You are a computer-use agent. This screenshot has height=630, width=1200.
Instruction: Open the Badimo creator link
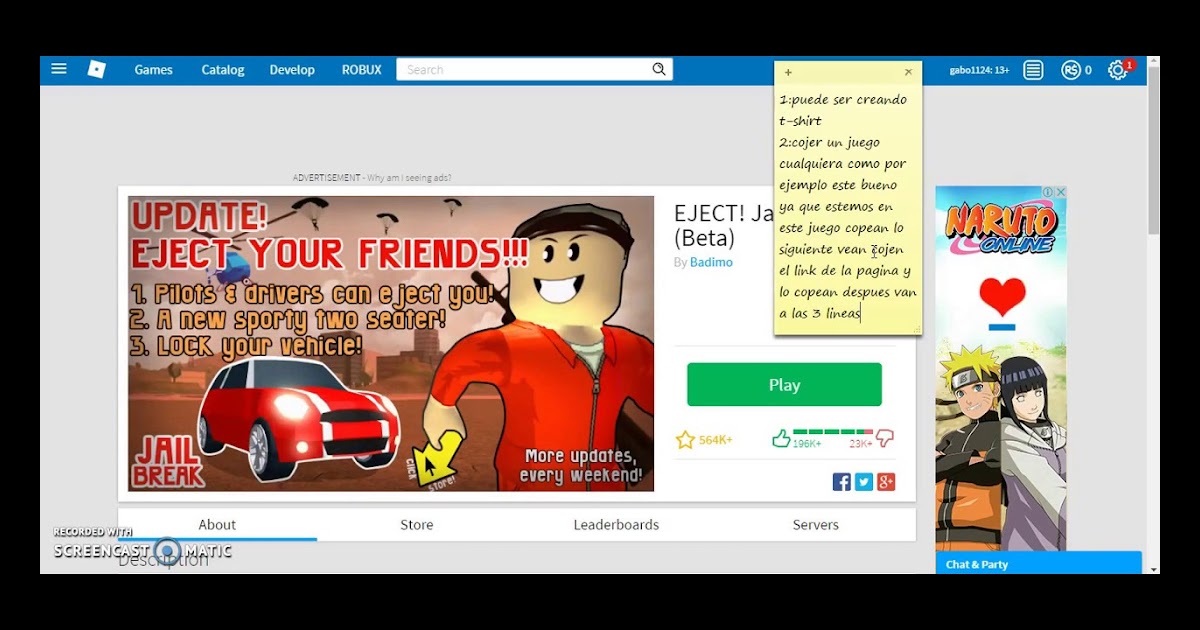click(x=711, y=262)
